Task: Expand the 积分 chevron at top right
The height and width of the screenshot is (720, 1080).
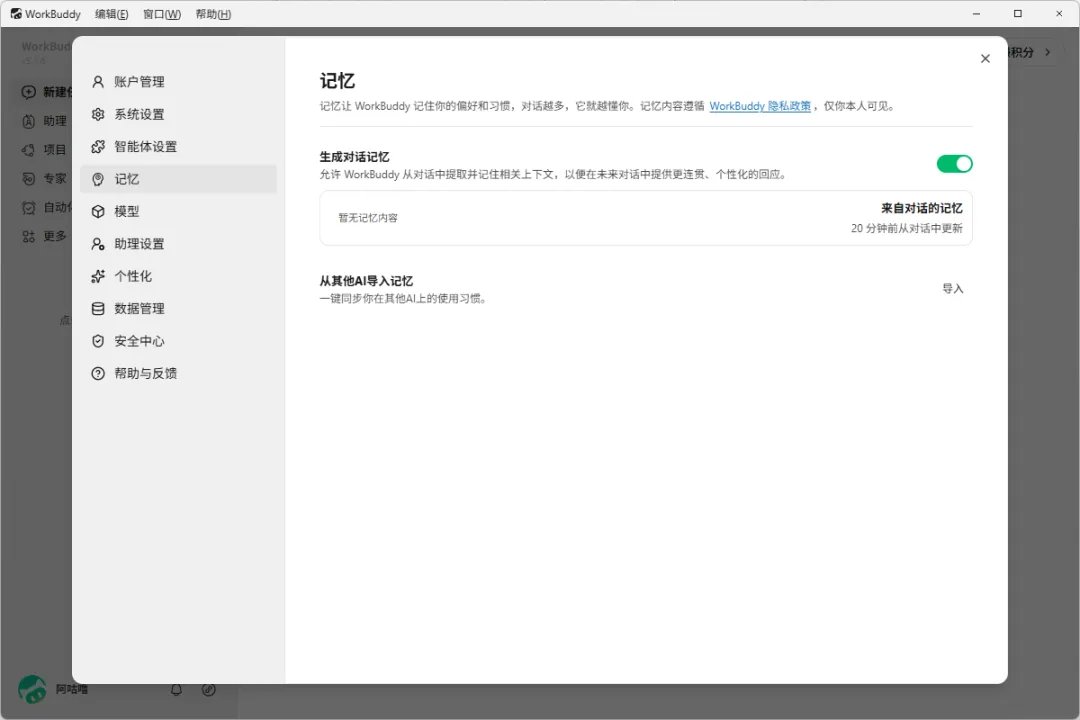Action: point(1048,52)
